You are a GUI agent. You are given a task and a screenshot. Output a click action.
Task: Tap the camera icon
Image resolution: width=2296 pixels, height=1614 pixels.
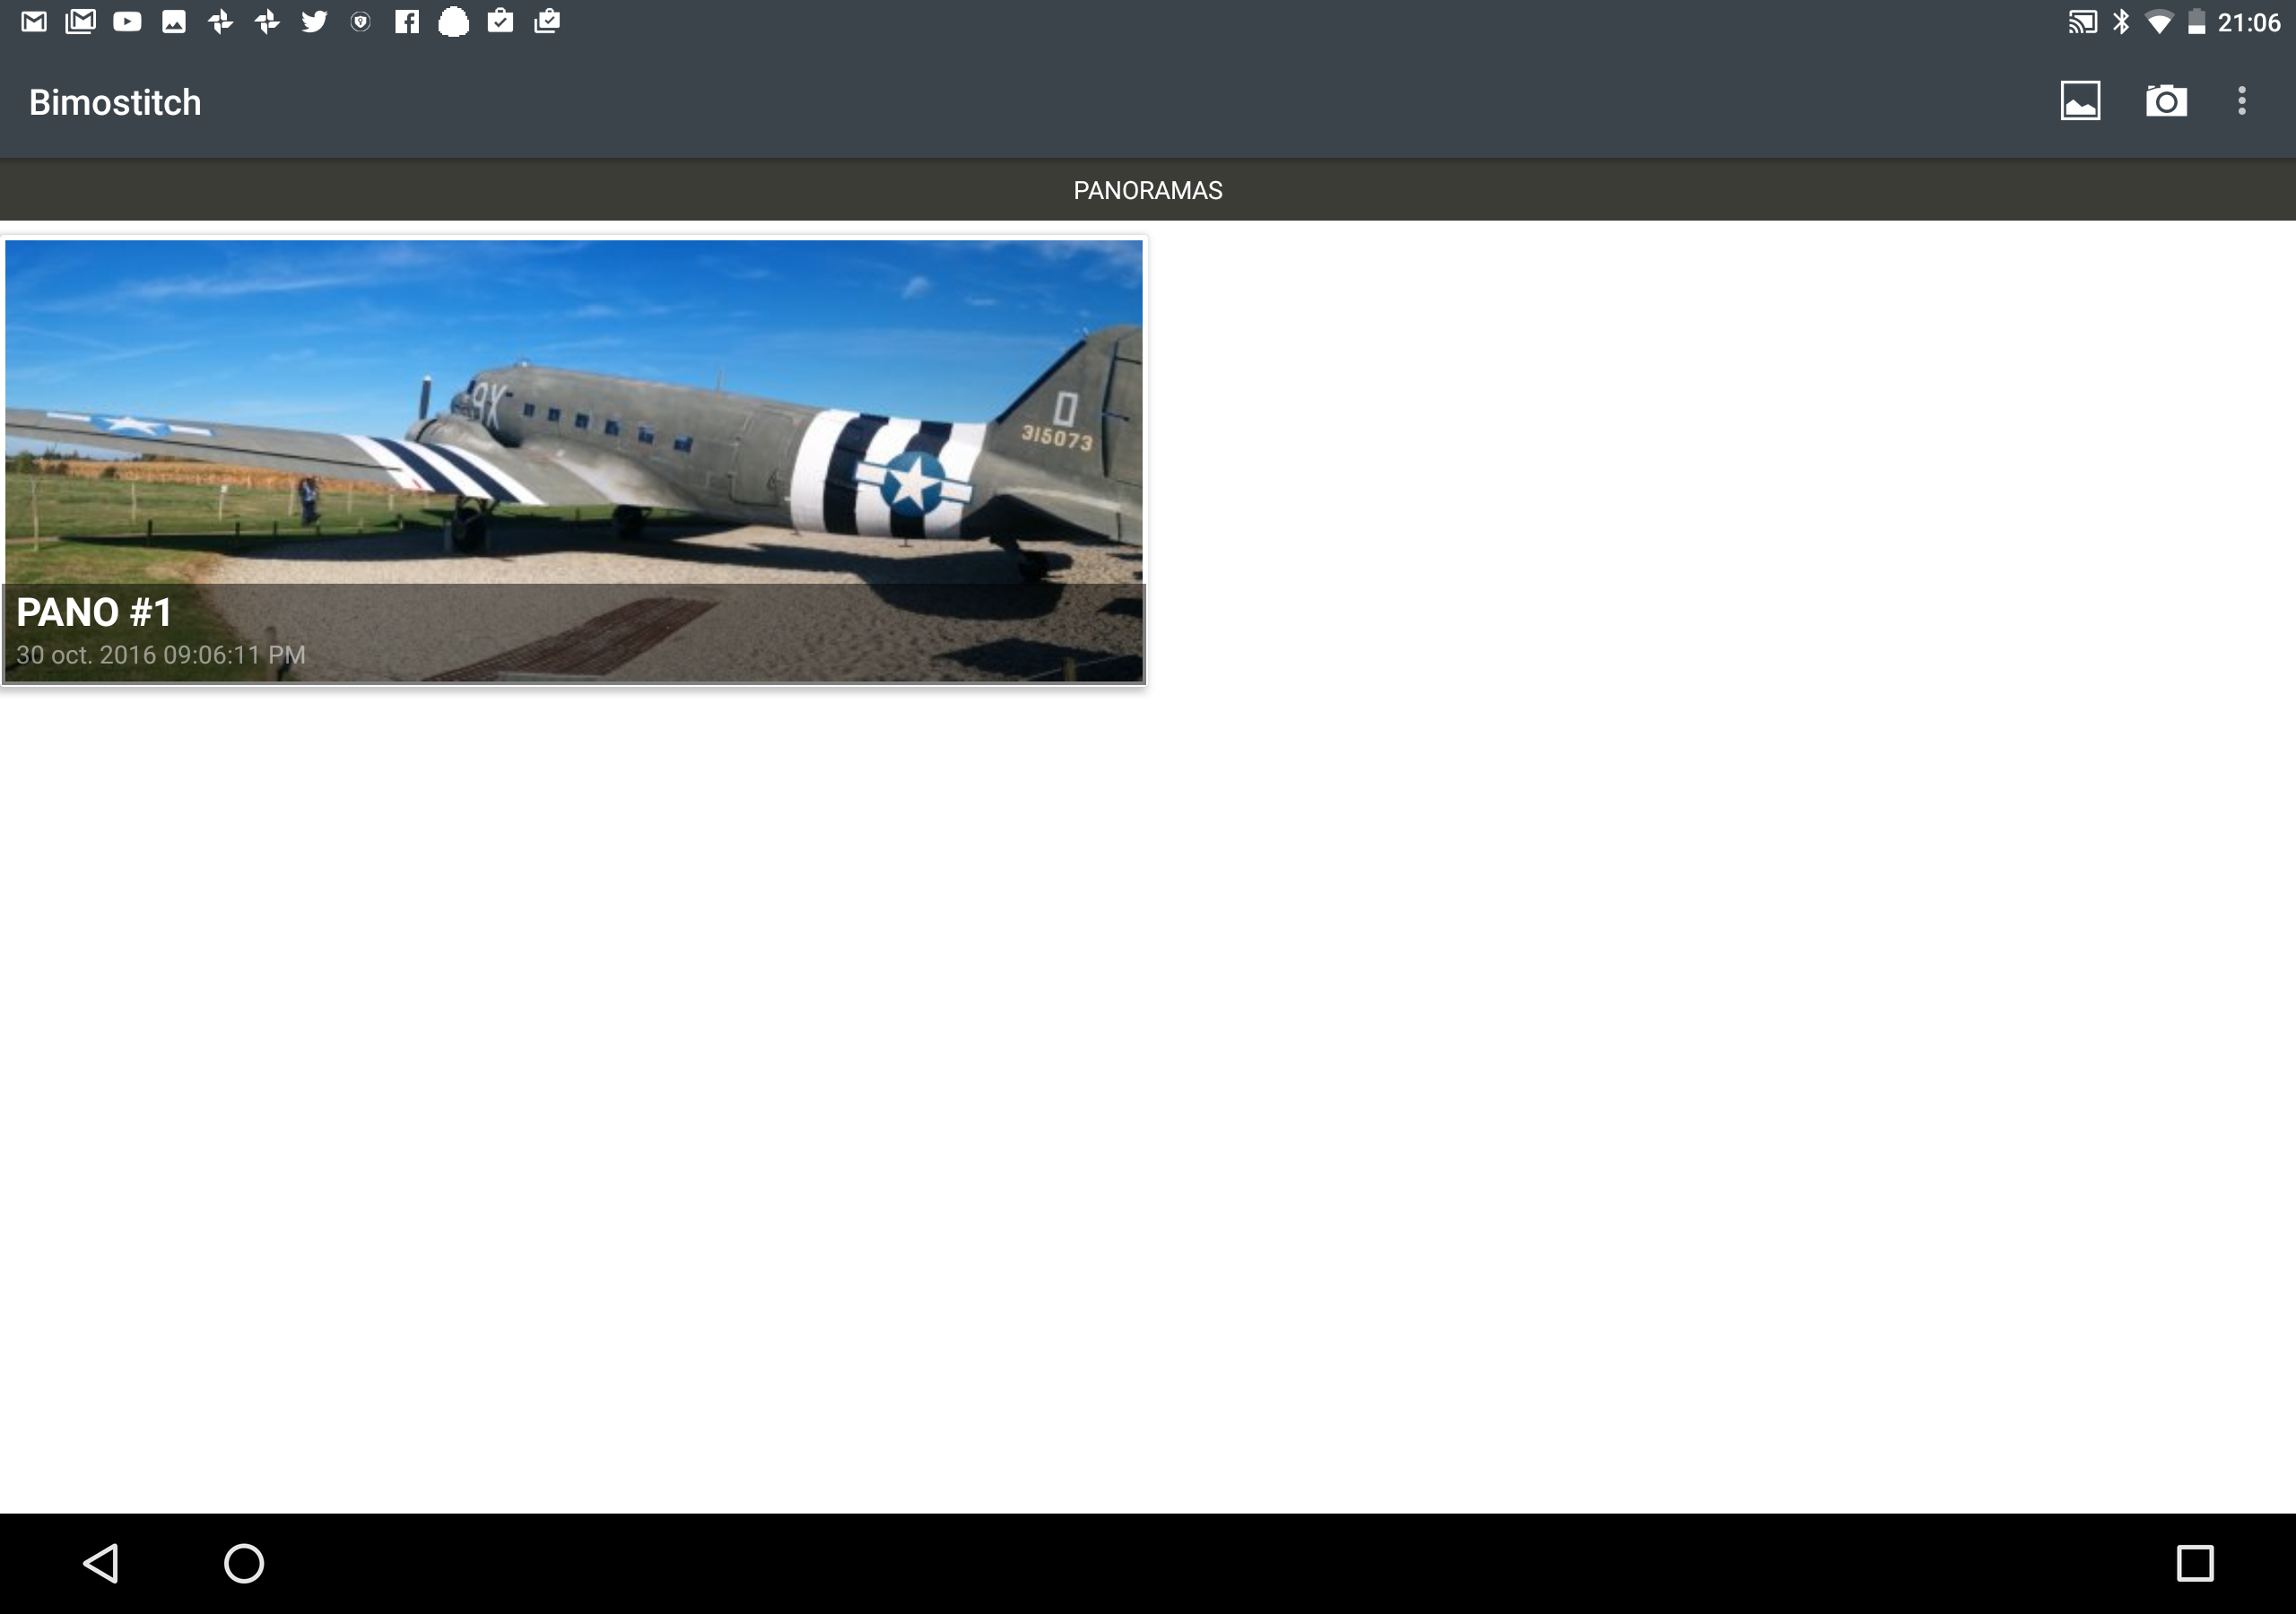2166,101
